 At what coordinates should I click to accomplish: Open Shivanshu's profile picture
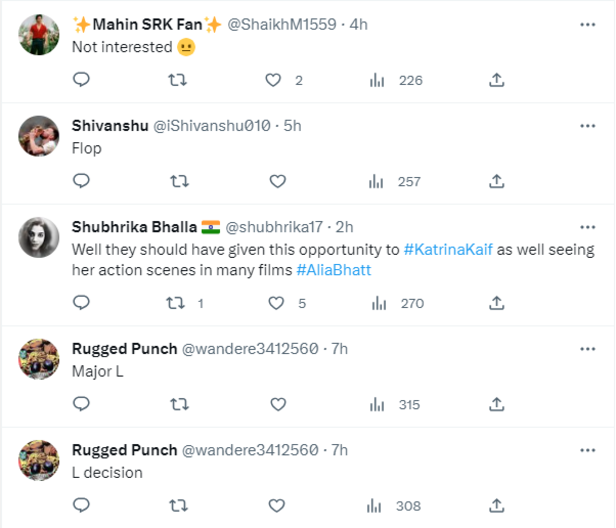pyautogui.click(x=40, y=138)
